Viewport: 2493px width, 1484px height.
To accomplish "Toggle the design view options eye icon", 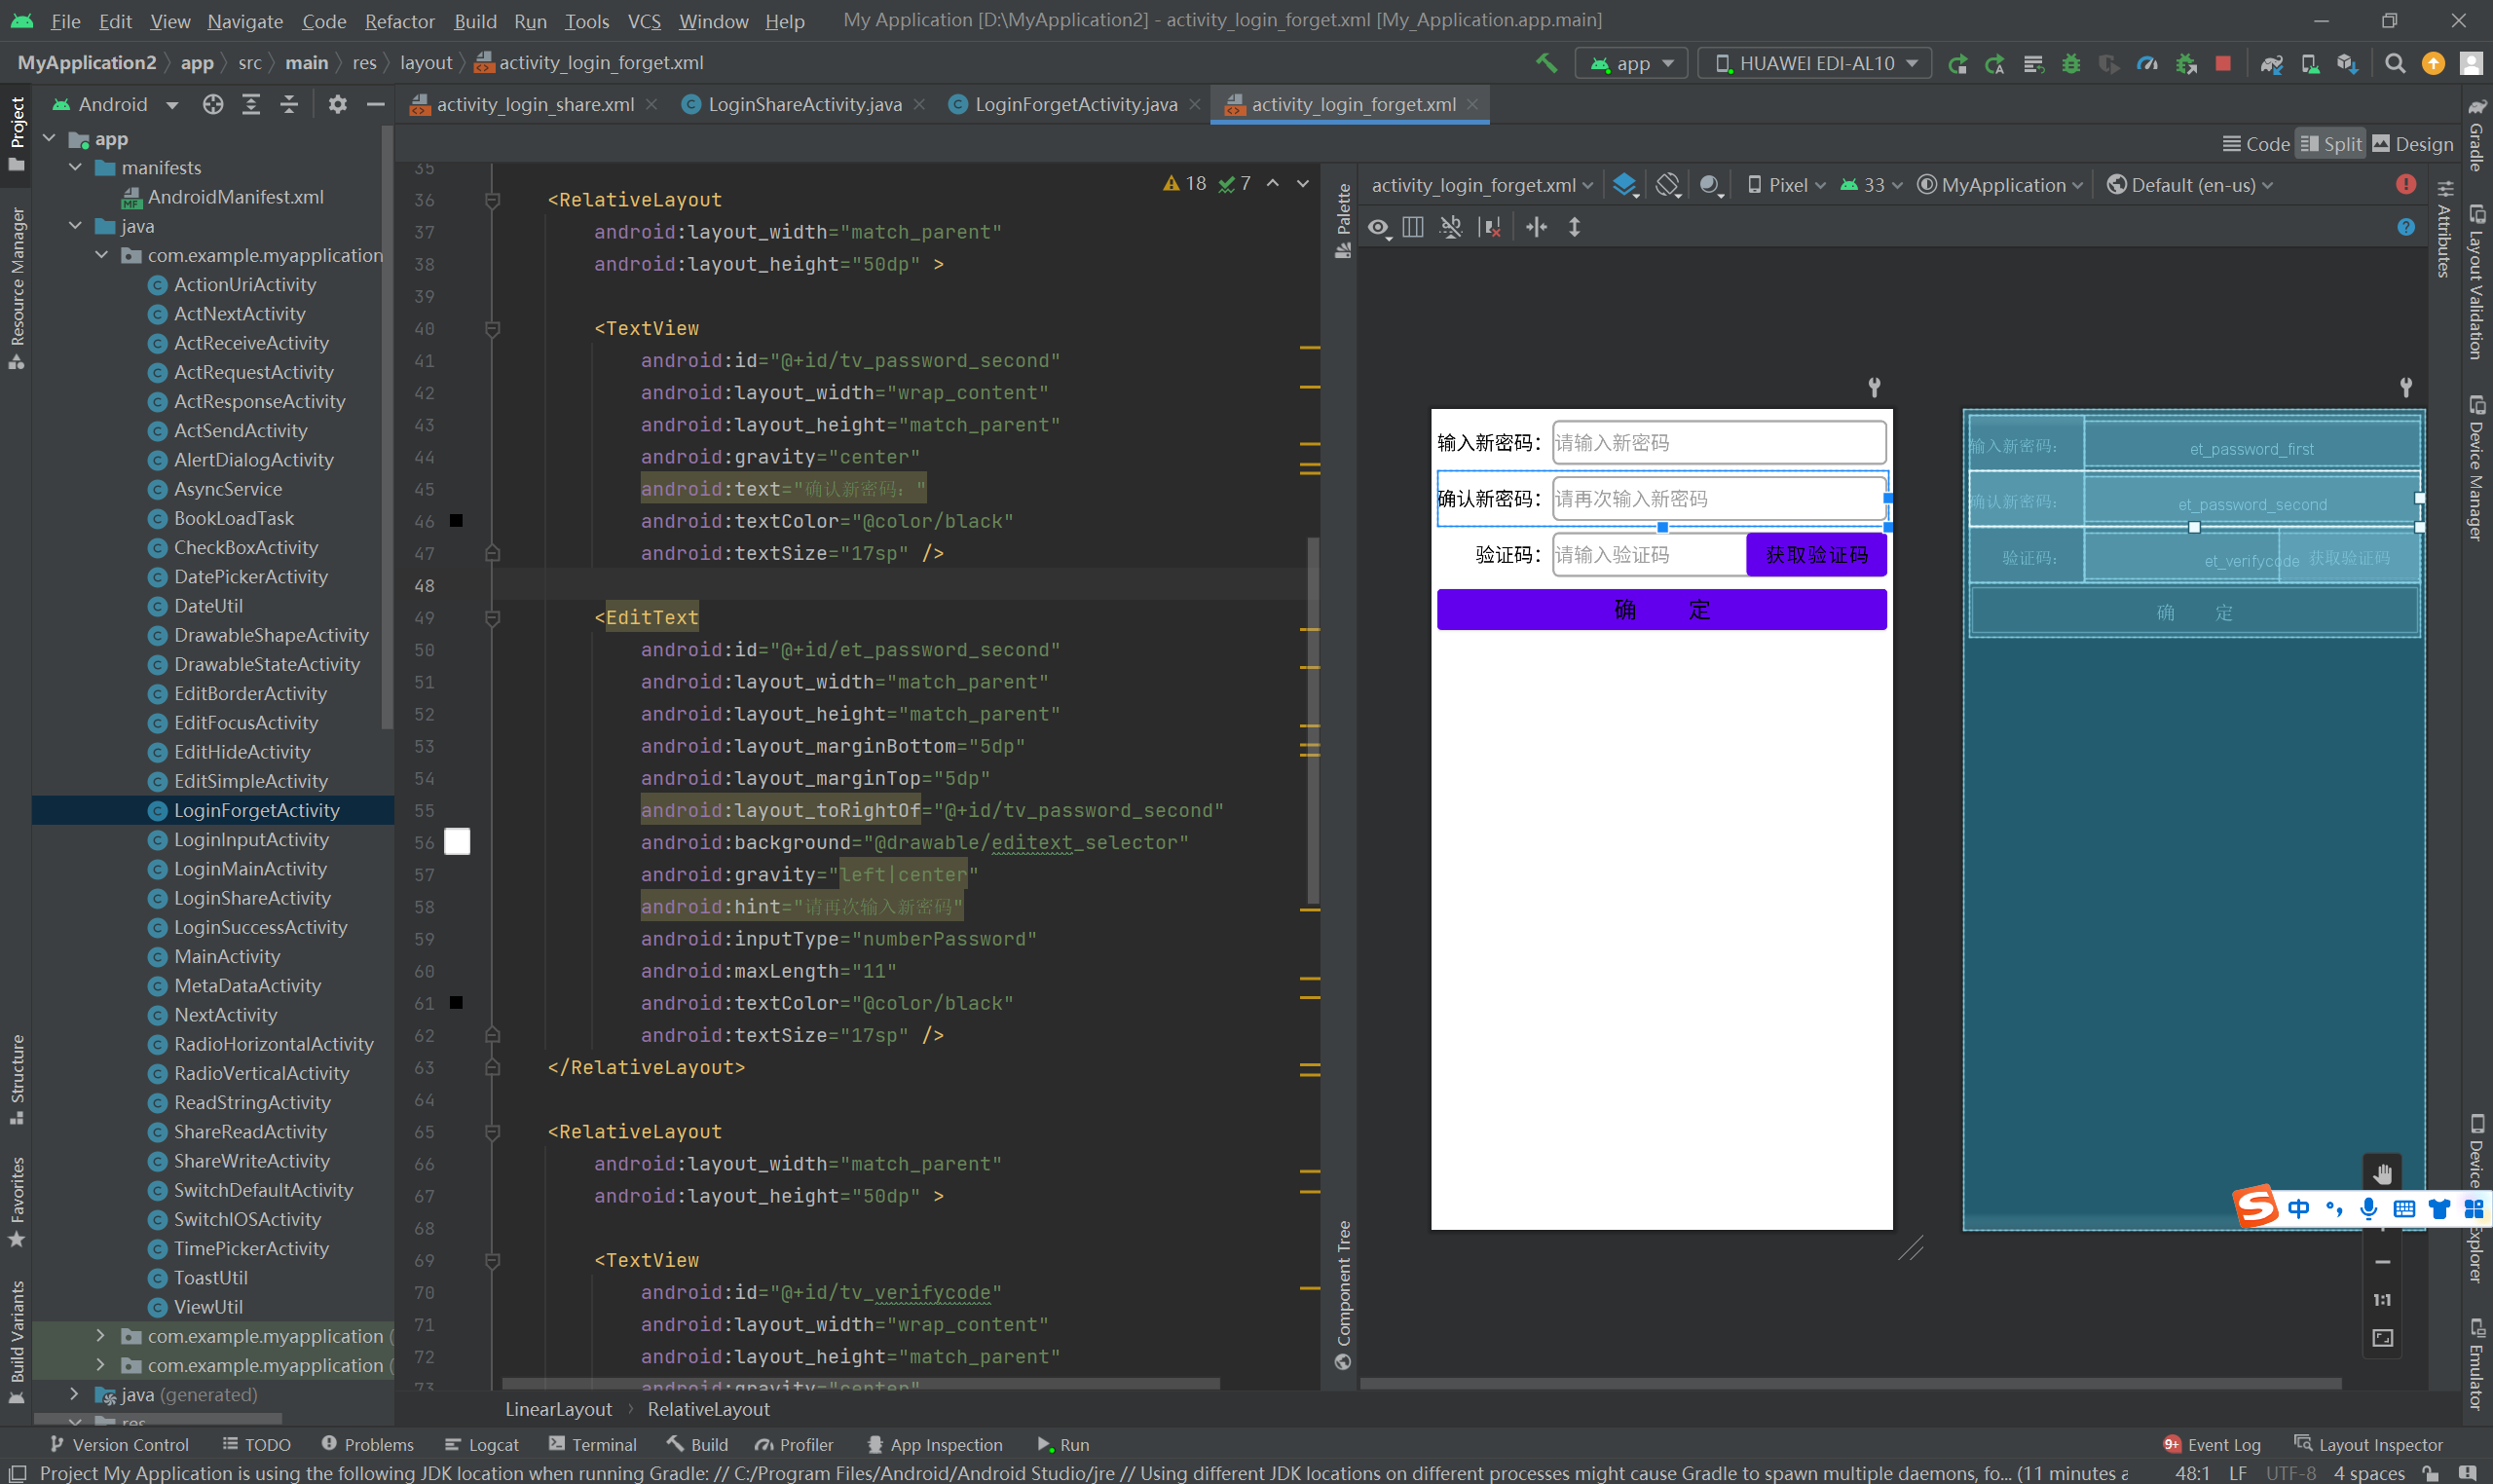I will pos(1379,227).
